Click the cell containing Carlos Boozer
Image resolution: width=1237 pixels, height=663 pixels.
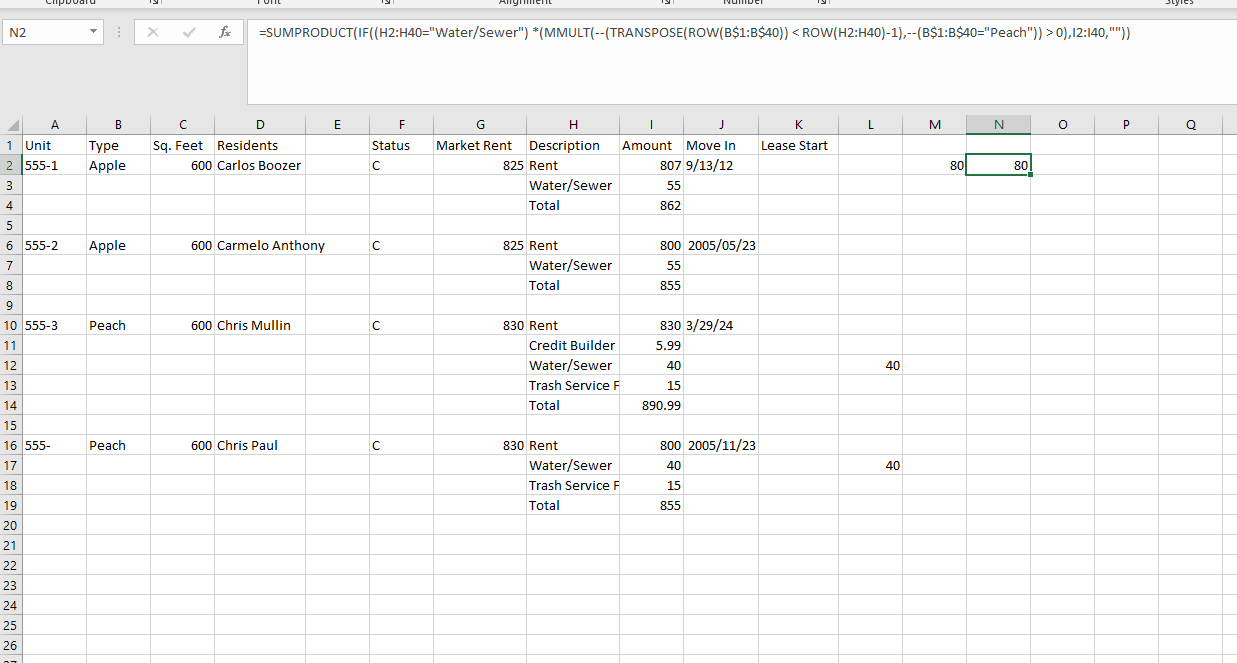260,165
